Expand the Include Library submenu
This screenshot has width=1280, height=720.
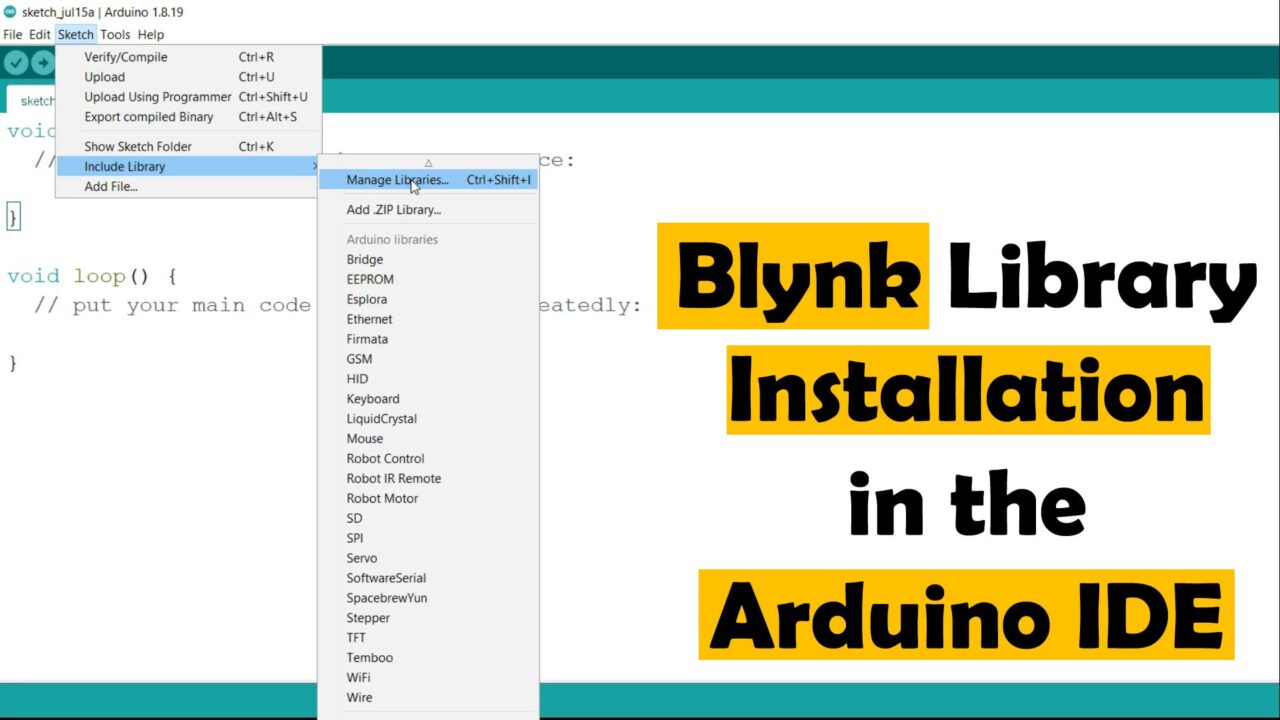point(188,166)
